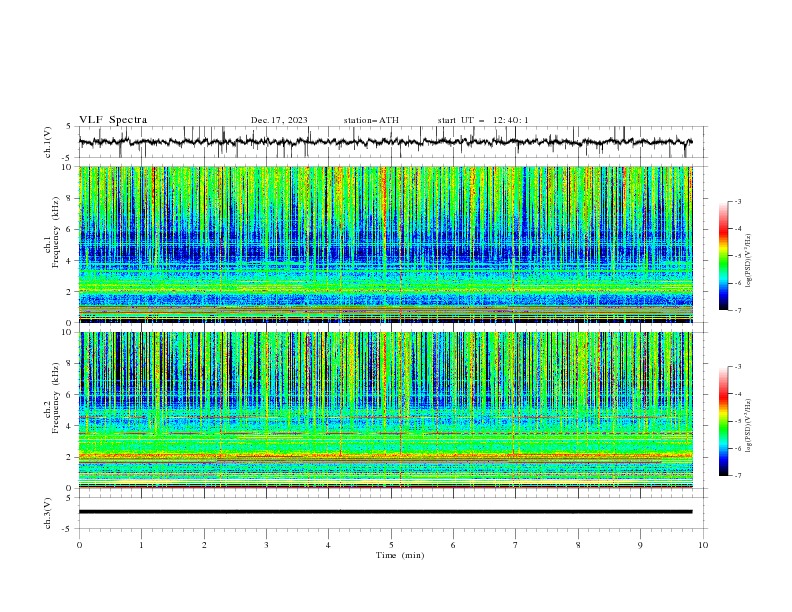Click the "-7" label on lower colorbar
This screenshot has height=612, width=792.
pos(738,476)
